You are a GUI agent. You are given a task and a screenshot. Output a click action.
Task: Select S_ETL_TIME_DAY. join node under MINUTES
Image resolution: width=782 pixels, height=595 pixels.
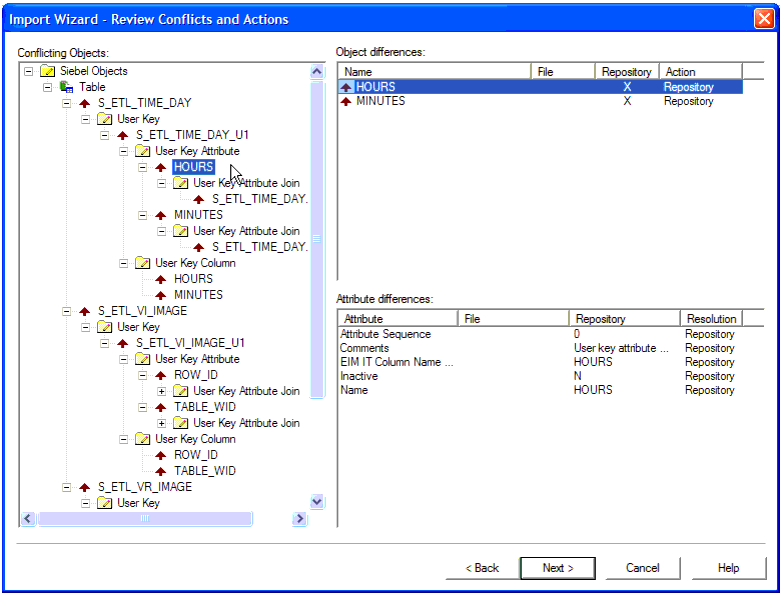[260, 247]
